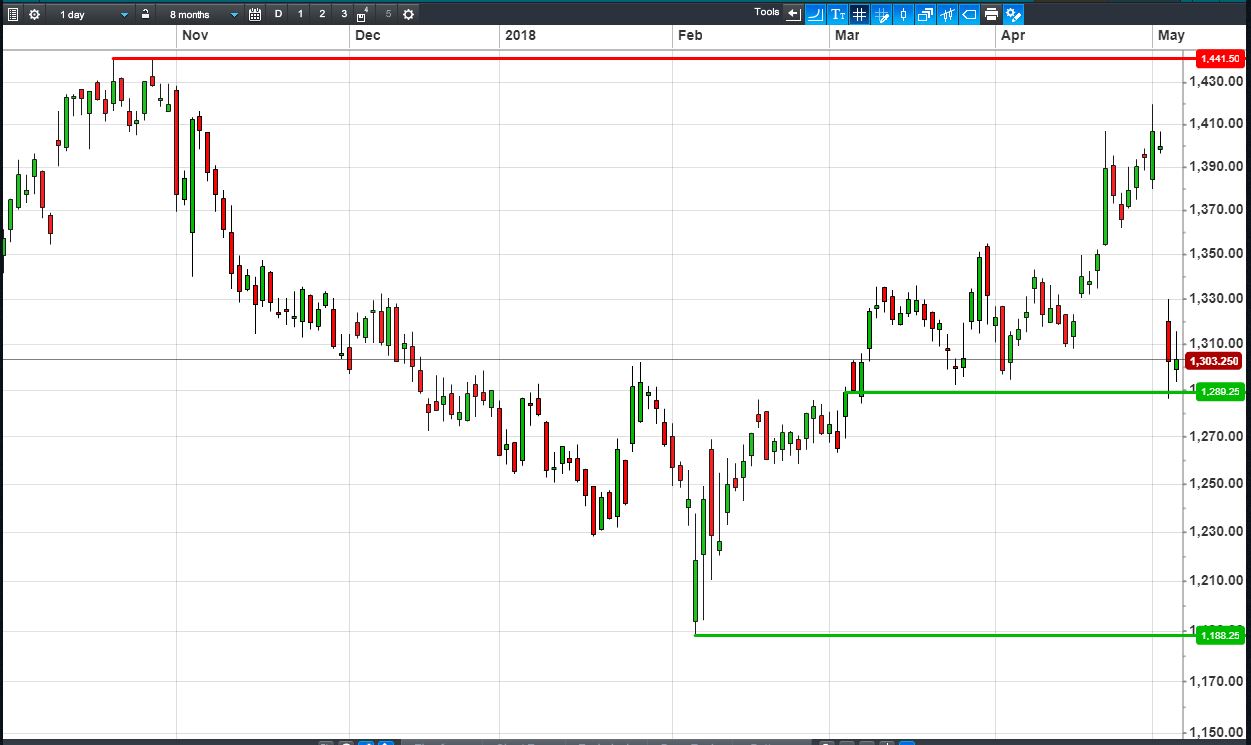This screenshot has height=745, width=1251.
Task: Click the Apr label on time axis
Action: click(x=1013, y=35)
